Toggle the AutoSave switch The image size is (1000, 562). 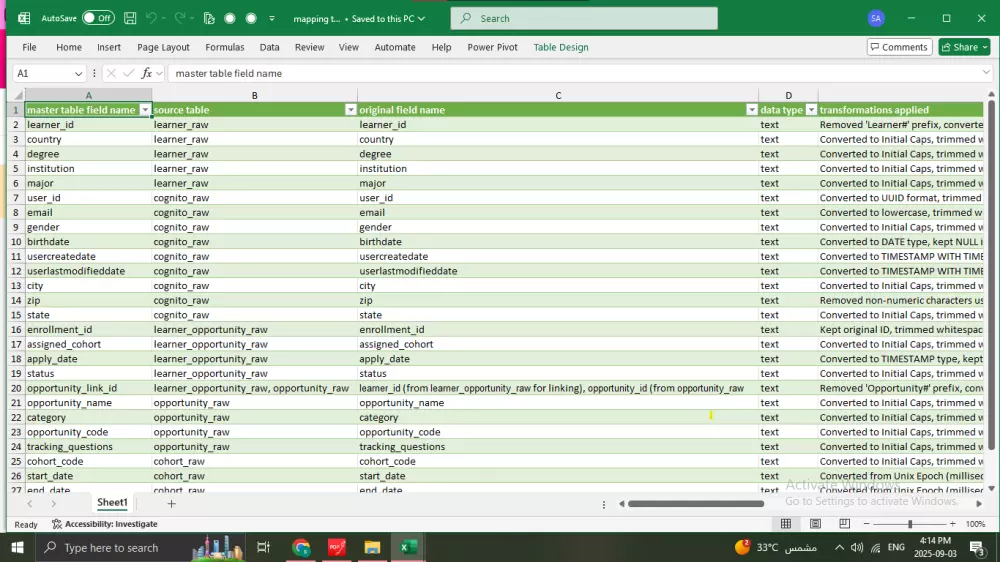(x=97, y=18)
